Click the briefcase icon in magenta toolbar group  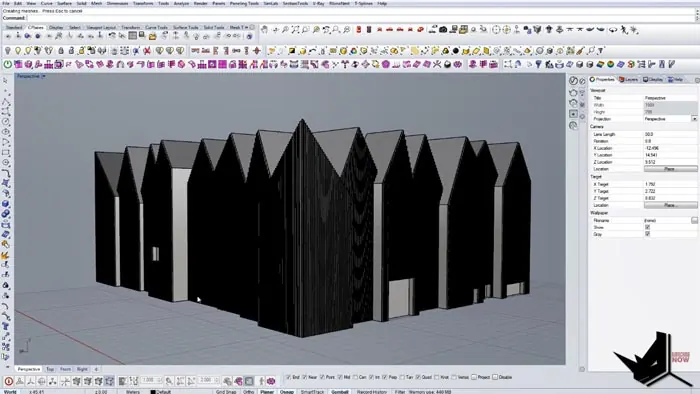click(493, 65)
